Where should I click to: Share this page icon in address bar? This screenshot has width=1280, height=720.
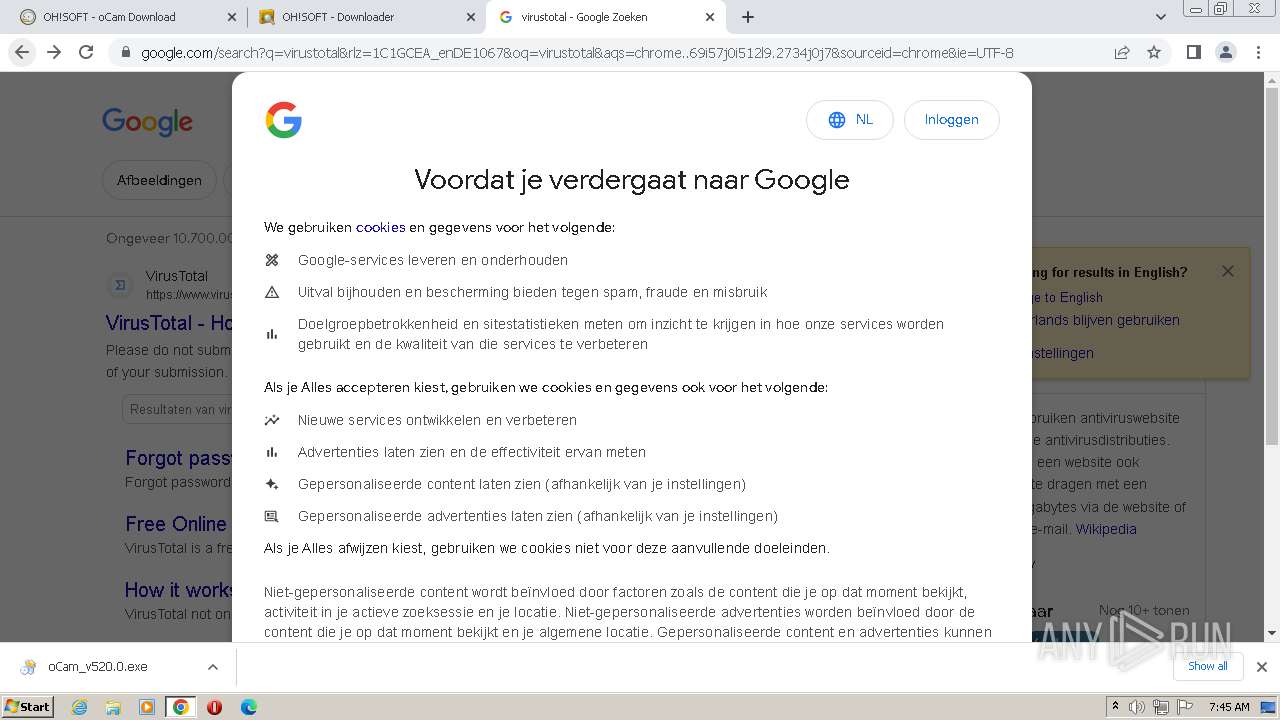pos(1122,52)
